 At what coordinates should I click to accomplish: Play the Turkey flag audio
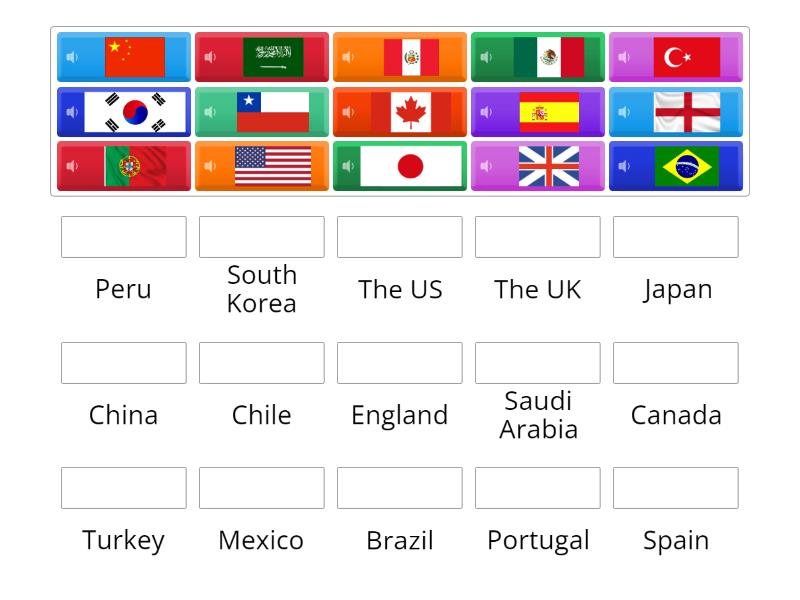(622, 57)
